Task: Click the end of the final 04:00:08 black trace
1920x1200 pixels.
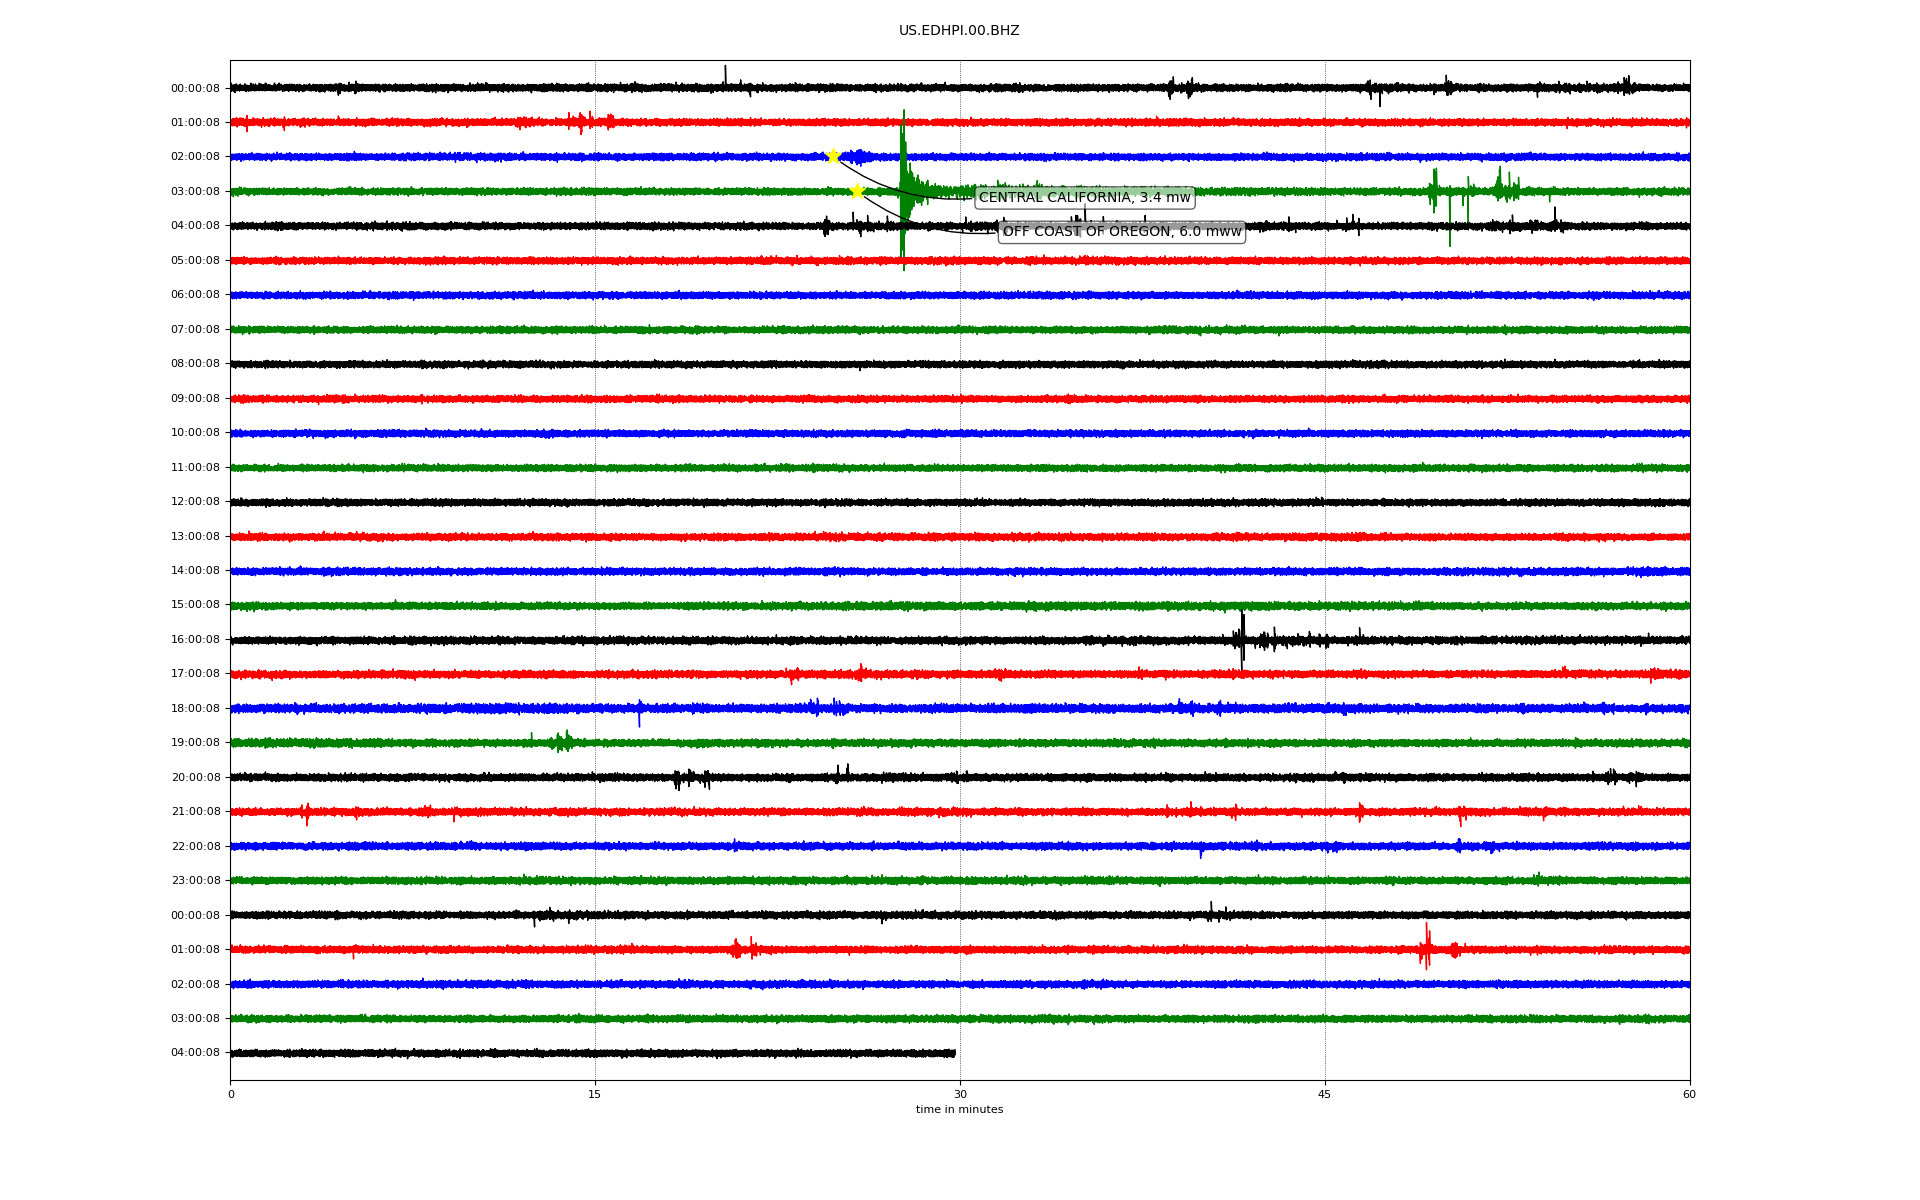Action: tap(954, 1053)
